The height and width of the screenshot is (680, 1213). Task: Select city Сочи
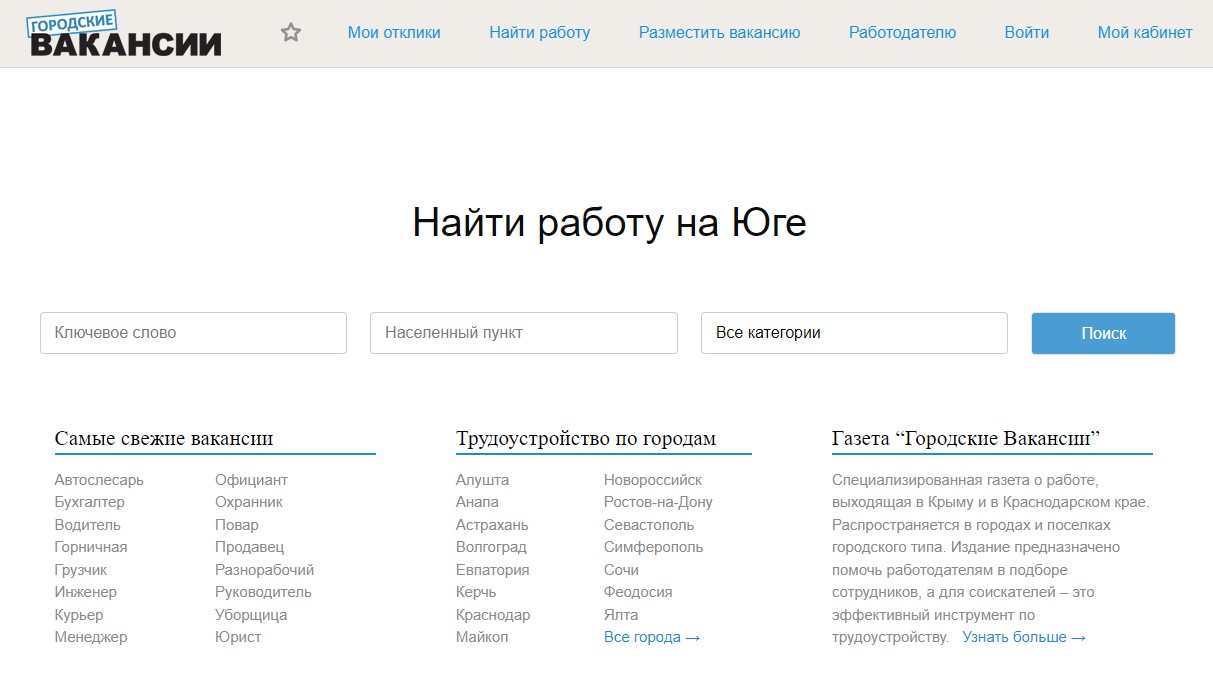pos(621,570)
